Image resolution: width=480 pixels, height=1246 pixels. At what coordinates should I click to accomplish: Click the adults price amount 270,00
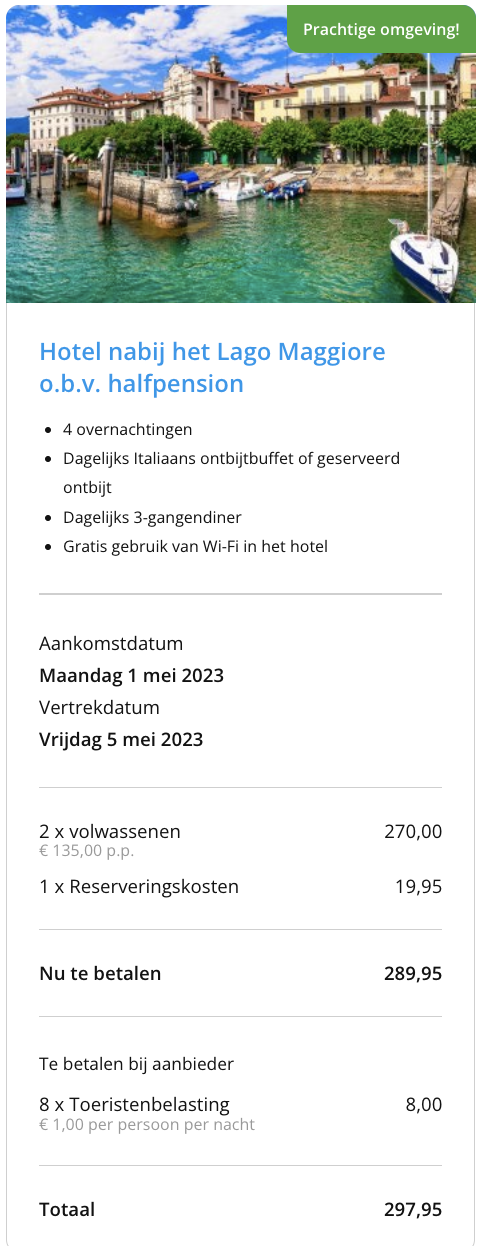pos(413,831)
